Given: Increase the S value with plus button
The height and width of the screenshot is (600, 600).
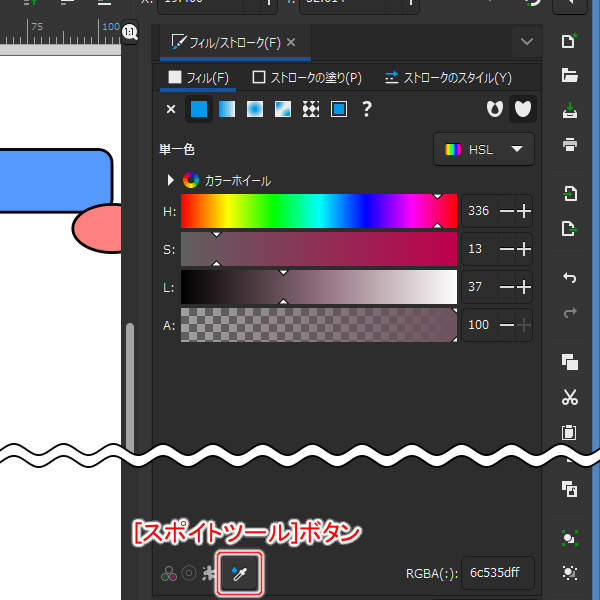Looking at the screenshot, I should pos(524,249).
